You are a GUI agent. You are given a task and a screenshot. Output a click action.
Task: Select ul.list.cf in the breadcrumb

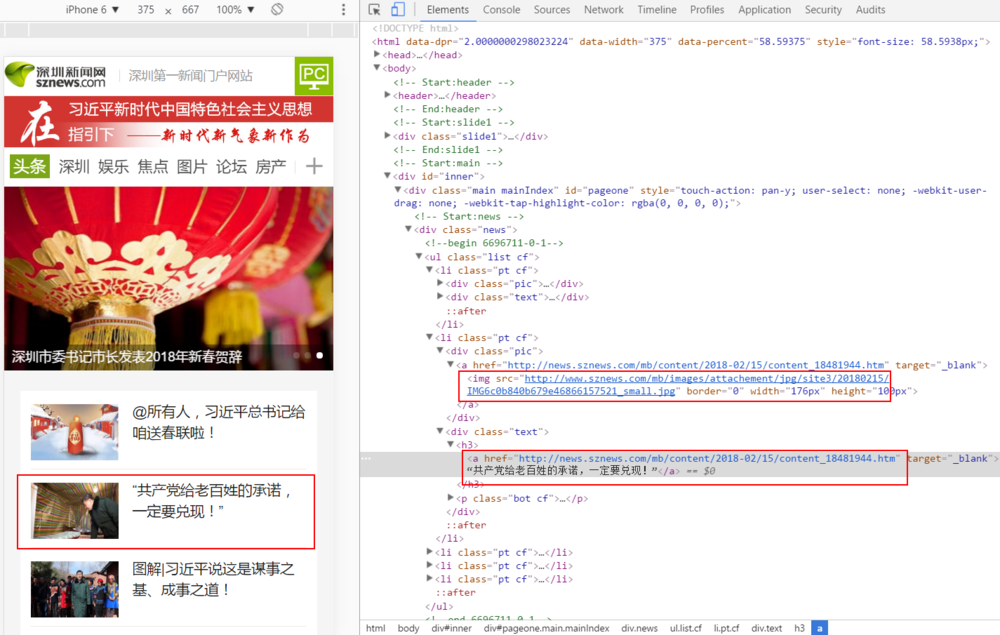coord(686,628)
